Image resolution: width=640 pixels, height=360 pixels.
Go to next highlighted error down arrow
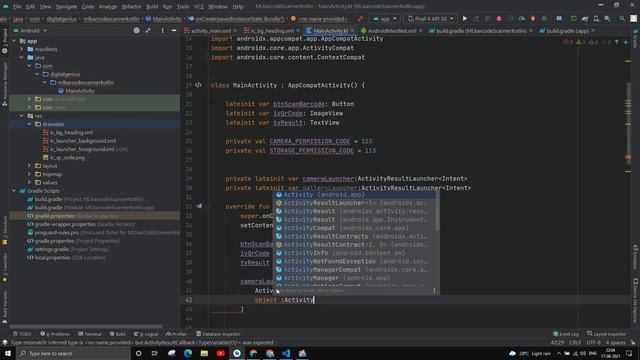[625, 42]
